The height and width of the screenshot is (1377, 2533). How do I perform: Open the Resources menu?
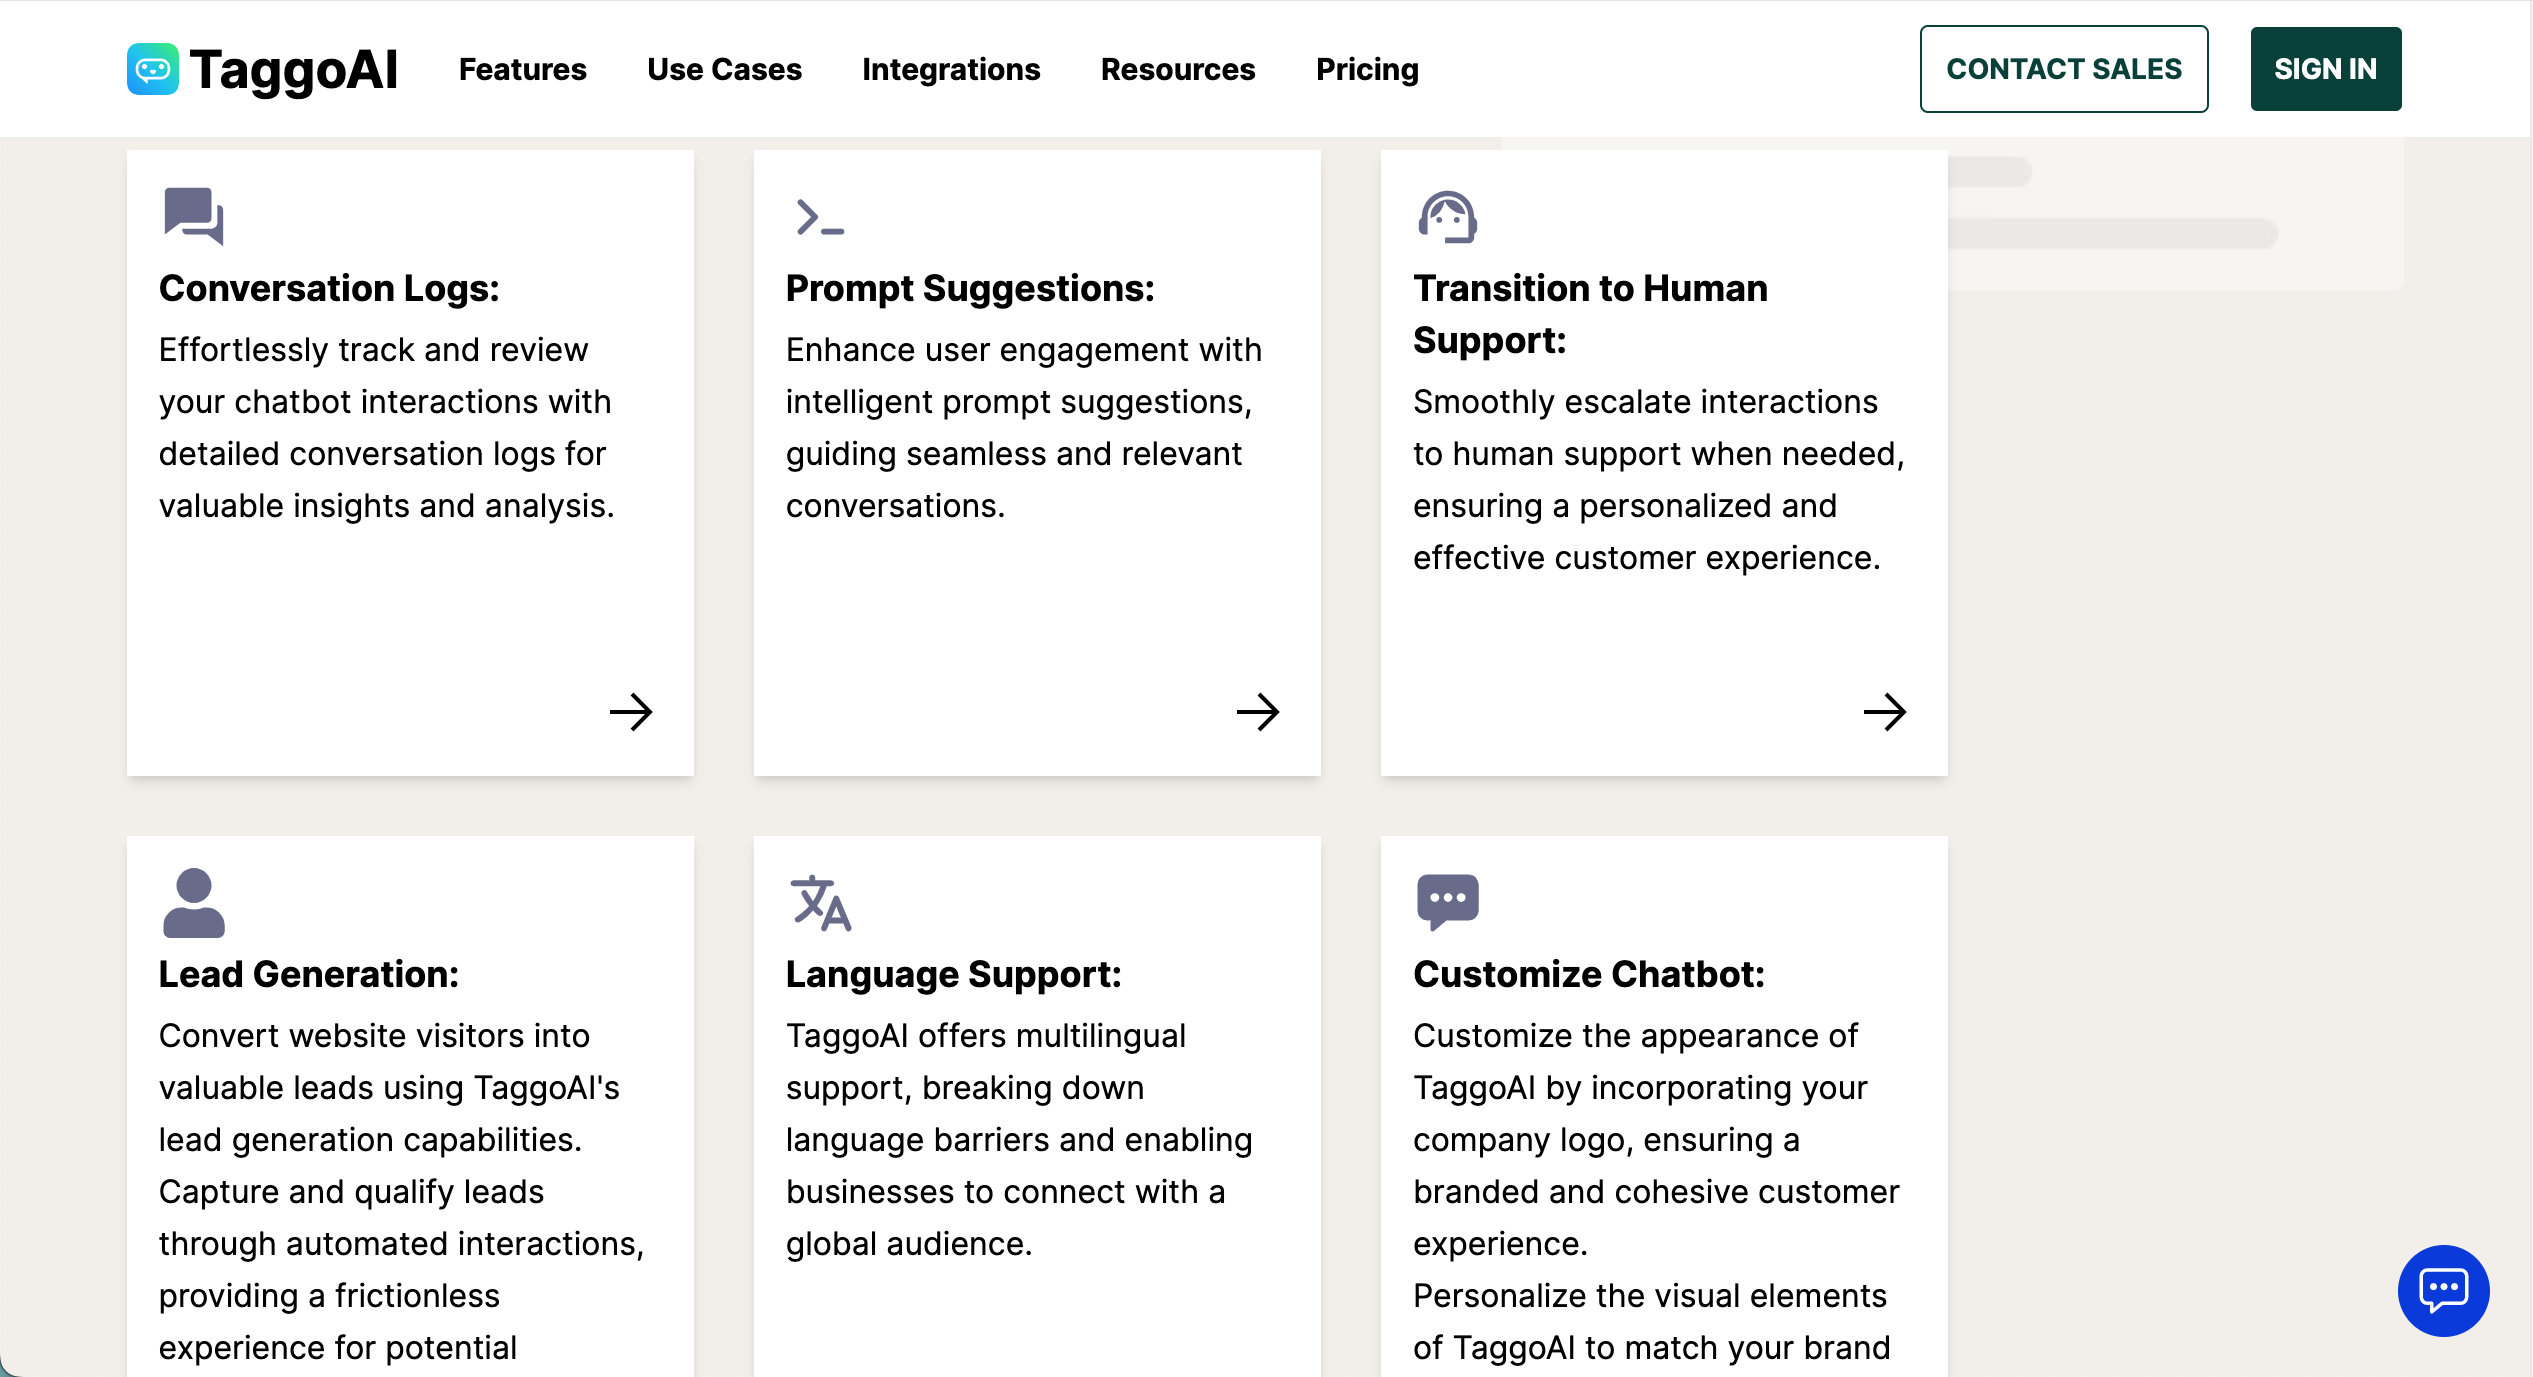[1178, 69]
